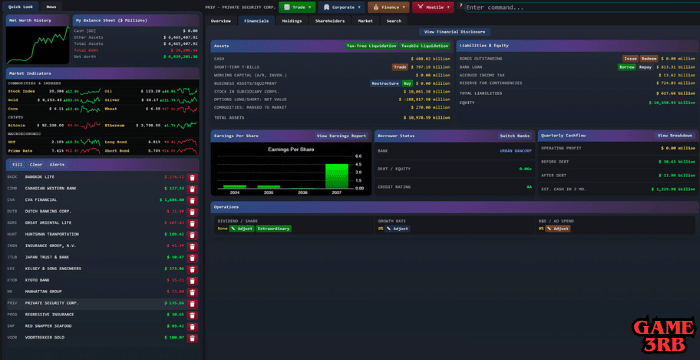This screenshot has width=700, height=360.
Task: Remove Japan Trust & Bank from the watchlist
Action: [192, 258]
